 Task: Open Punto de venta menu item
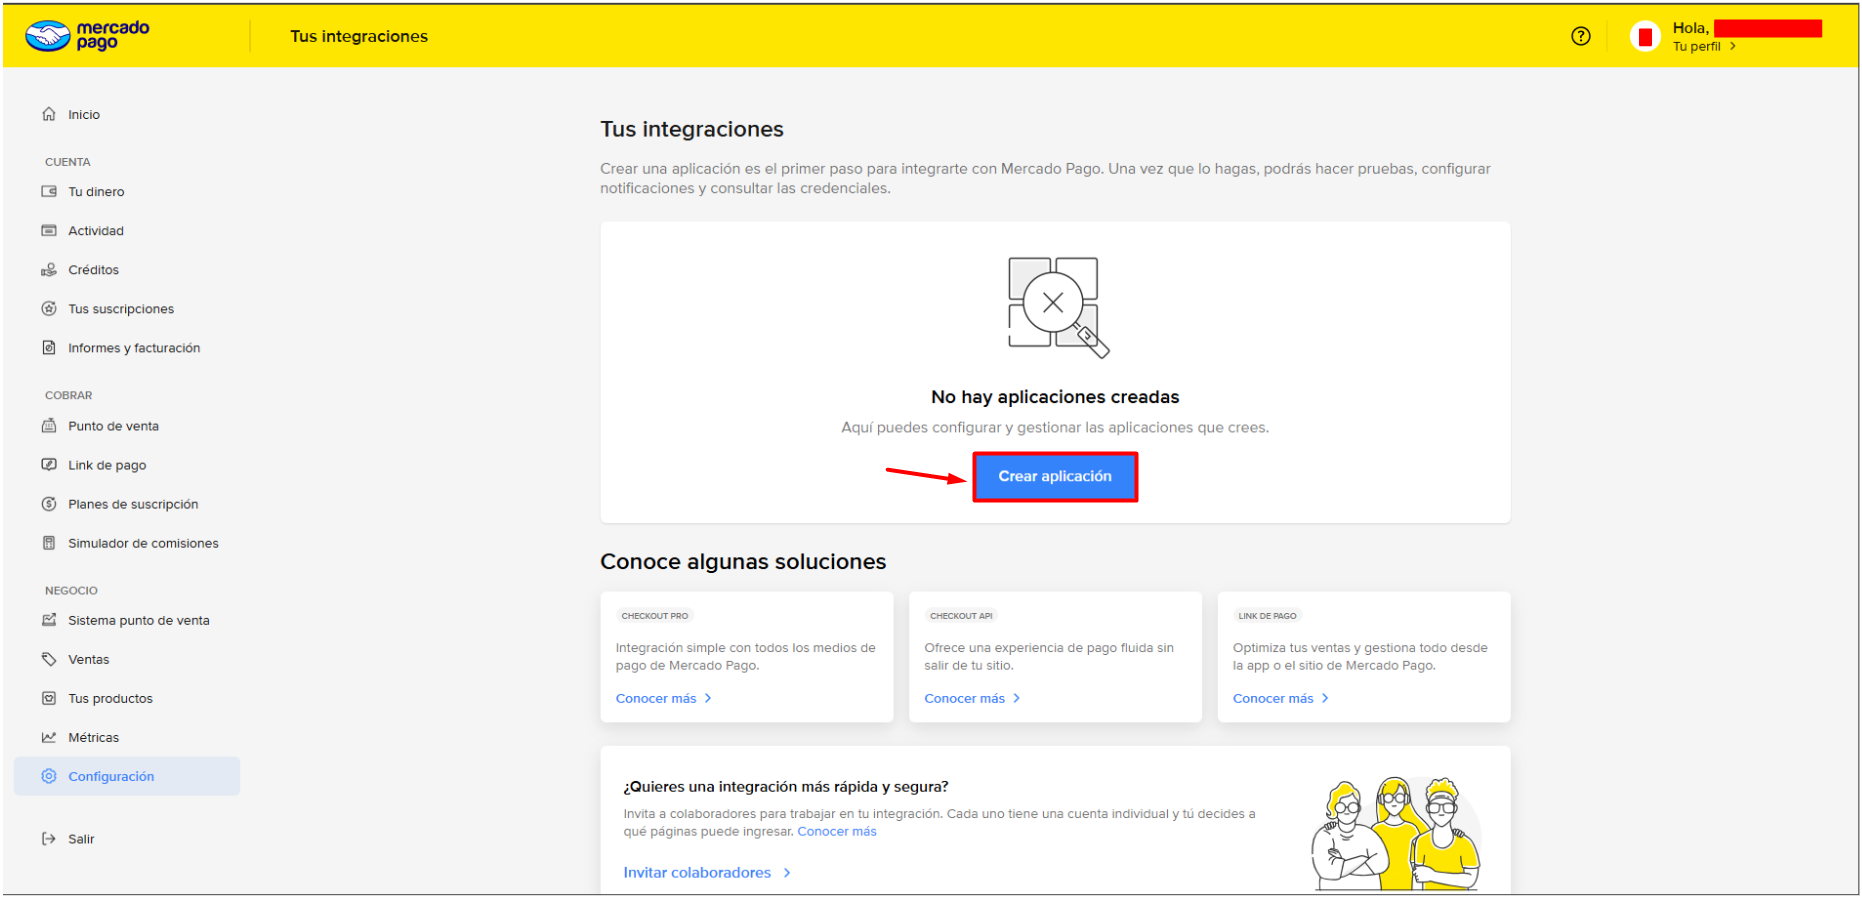click(x=113, y=426)
